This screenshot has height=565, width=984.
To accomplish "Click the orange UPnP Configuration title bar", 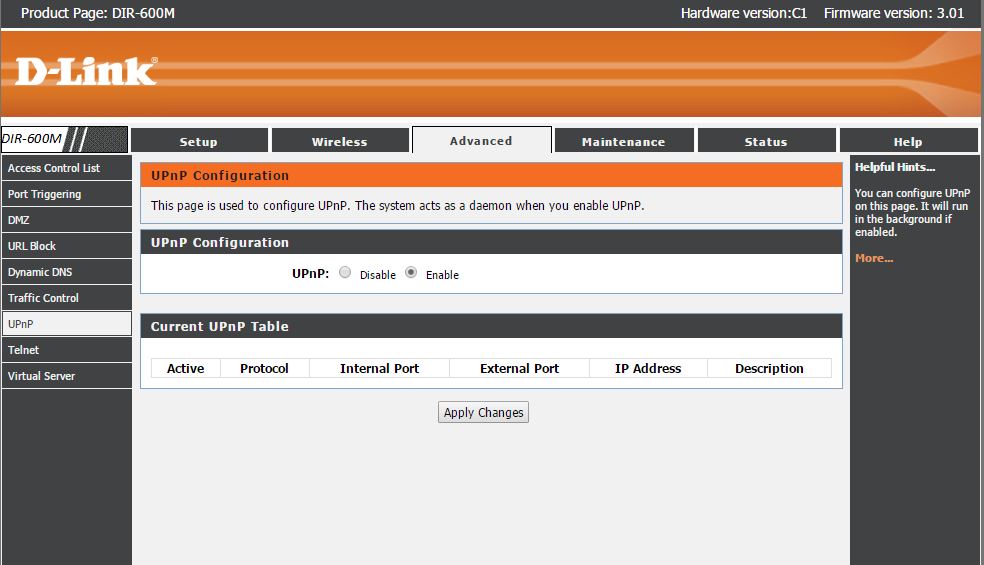I will click(x=491, y=175).
